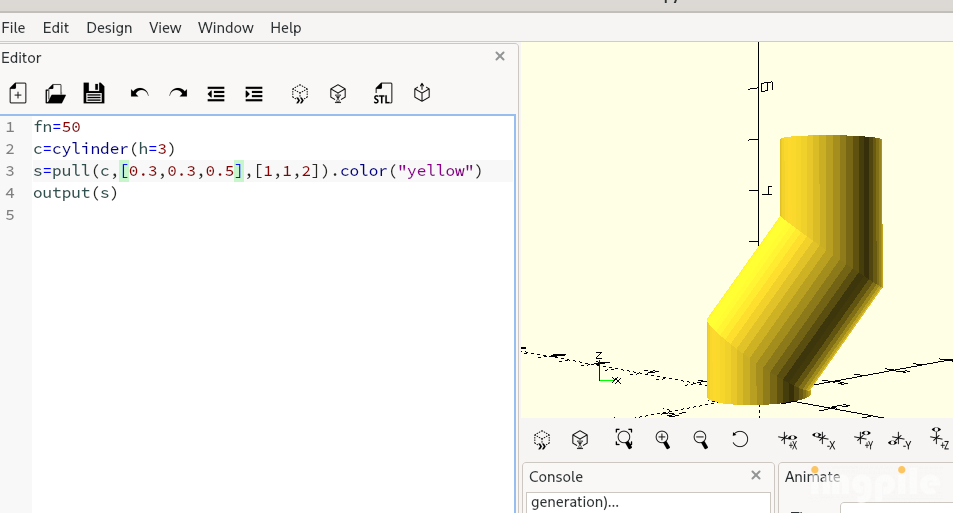This screenshot has height=513, width=953.
Task: Click the Animate panel title
Action: [812, 477]
